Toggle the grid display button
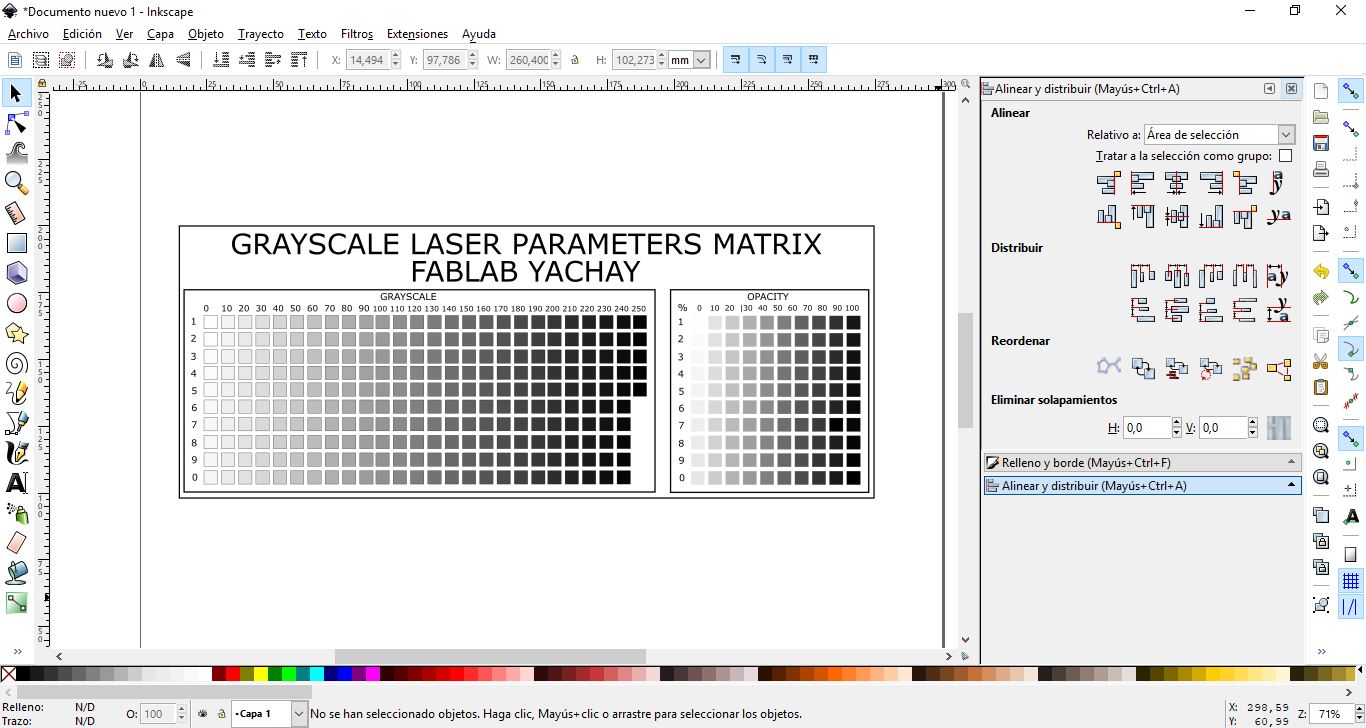The image size is (1366, 728). click(x=1351, y=581)
